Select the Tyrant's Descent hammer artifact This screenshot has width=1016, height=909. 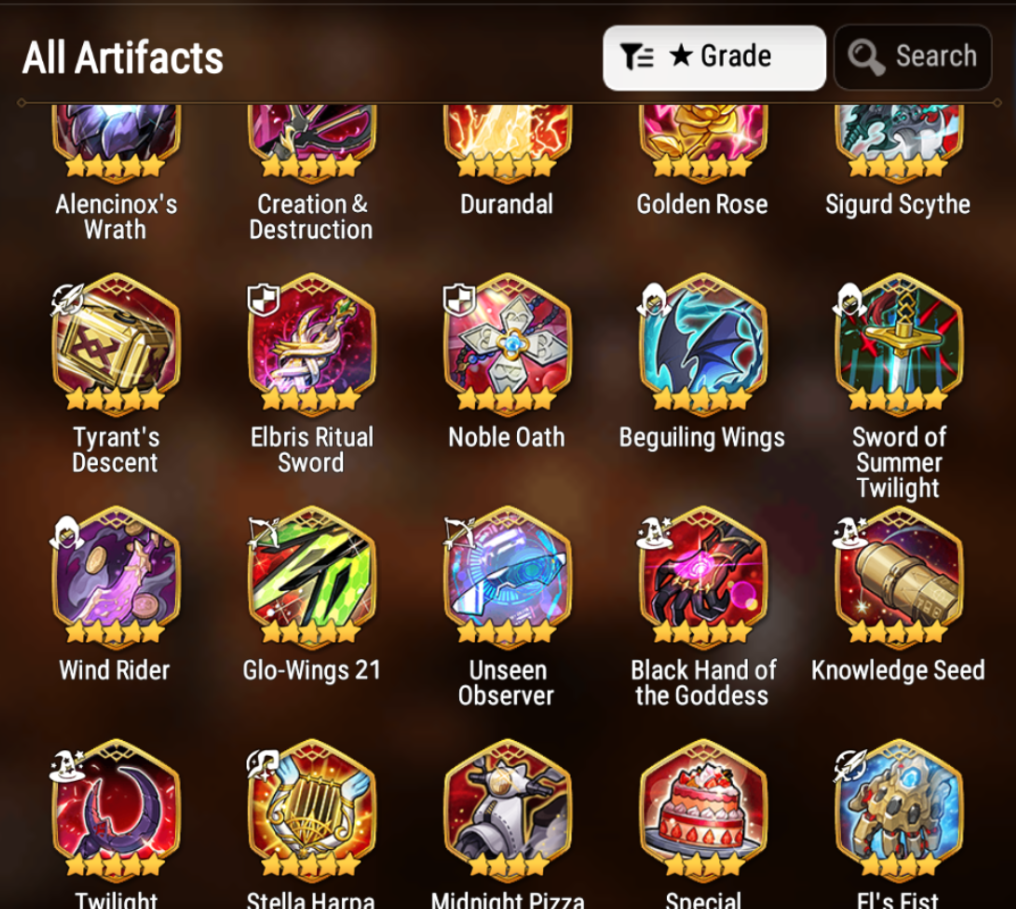116,341
